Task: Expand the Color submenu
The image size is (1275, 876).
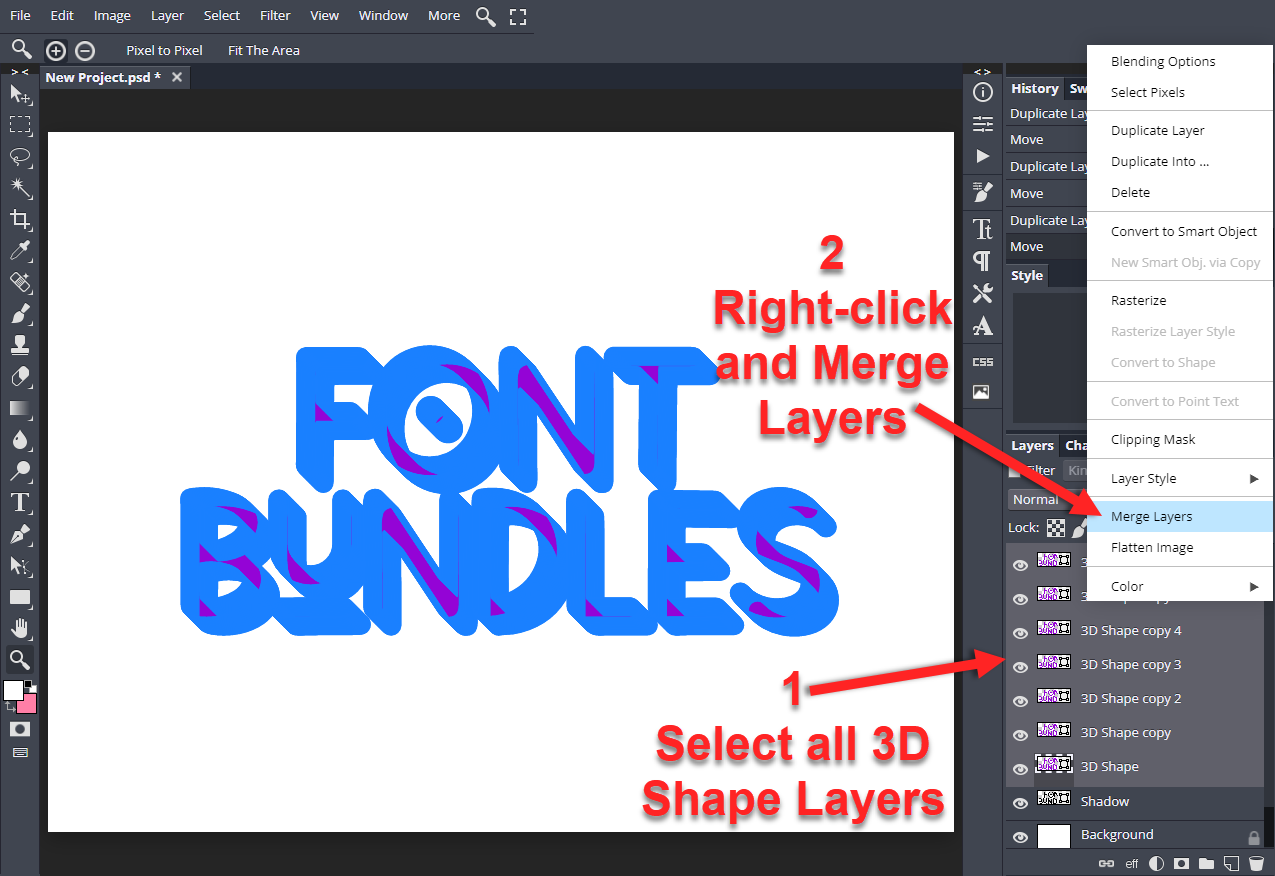Action: point(1180,586)
